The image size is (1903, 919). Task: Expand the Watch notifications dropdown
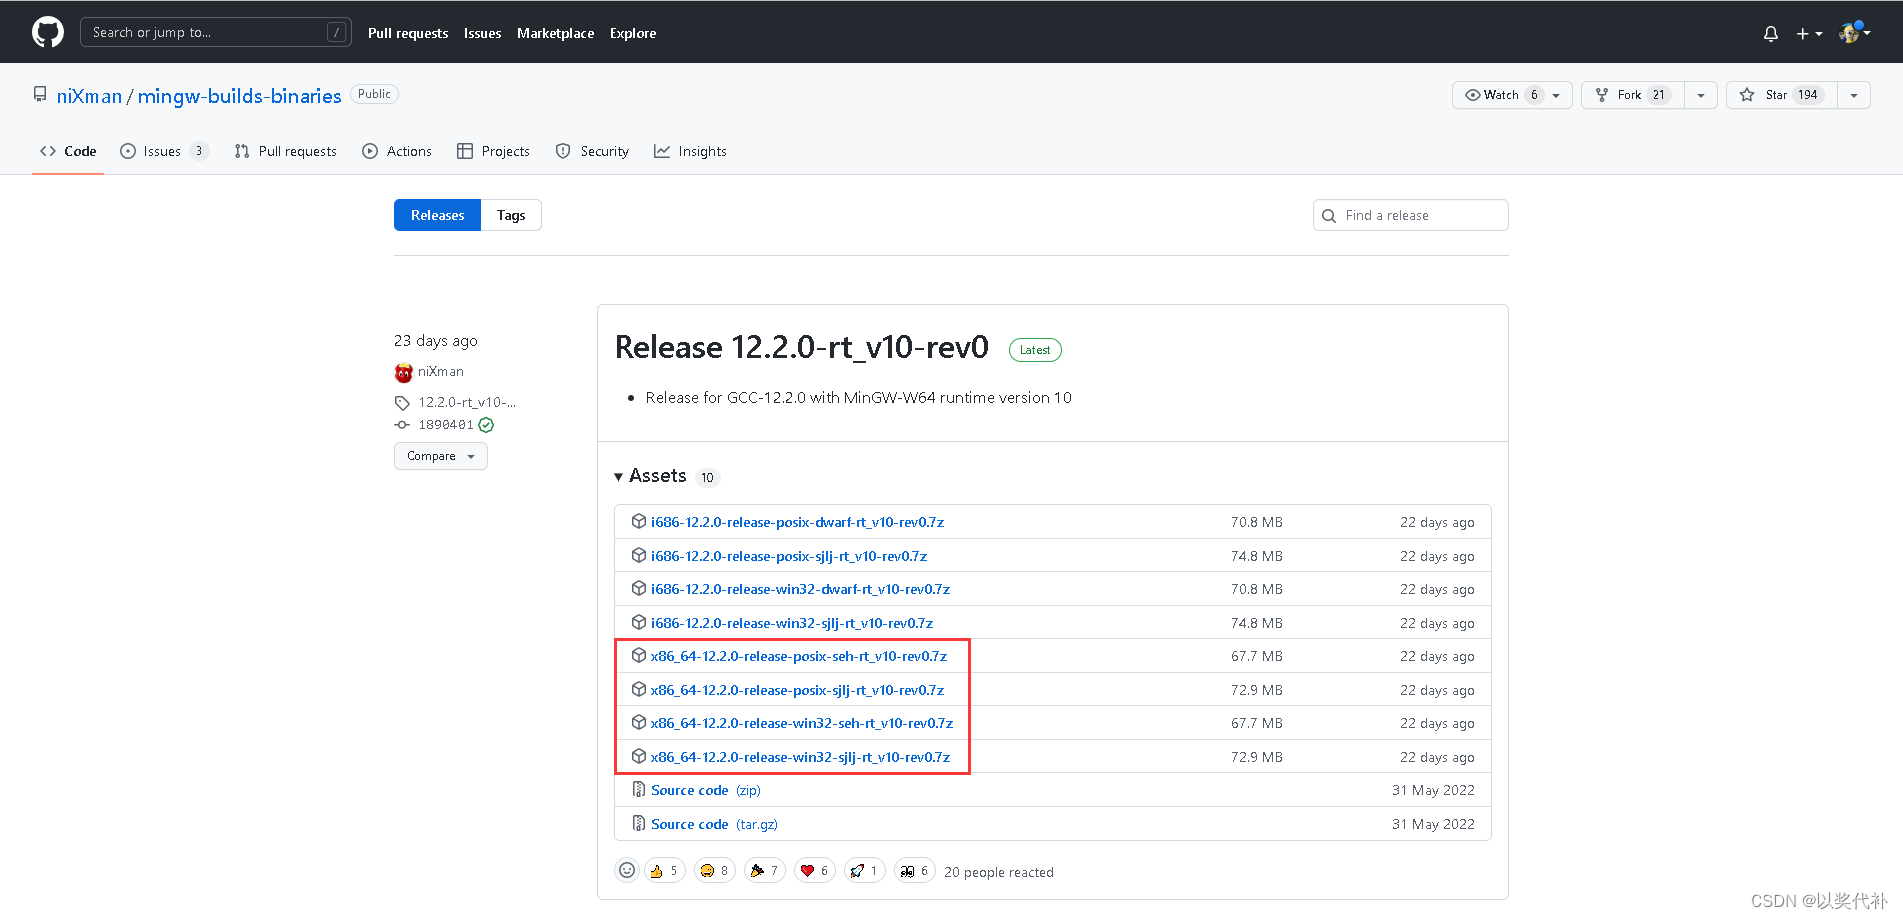(x=1512, y=95)
